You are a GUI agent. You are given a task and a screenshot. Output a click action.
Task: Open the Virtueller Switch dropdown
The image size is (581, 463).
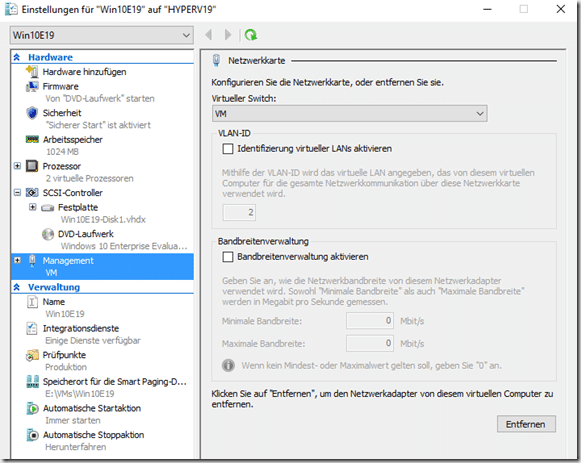[349, 114]
